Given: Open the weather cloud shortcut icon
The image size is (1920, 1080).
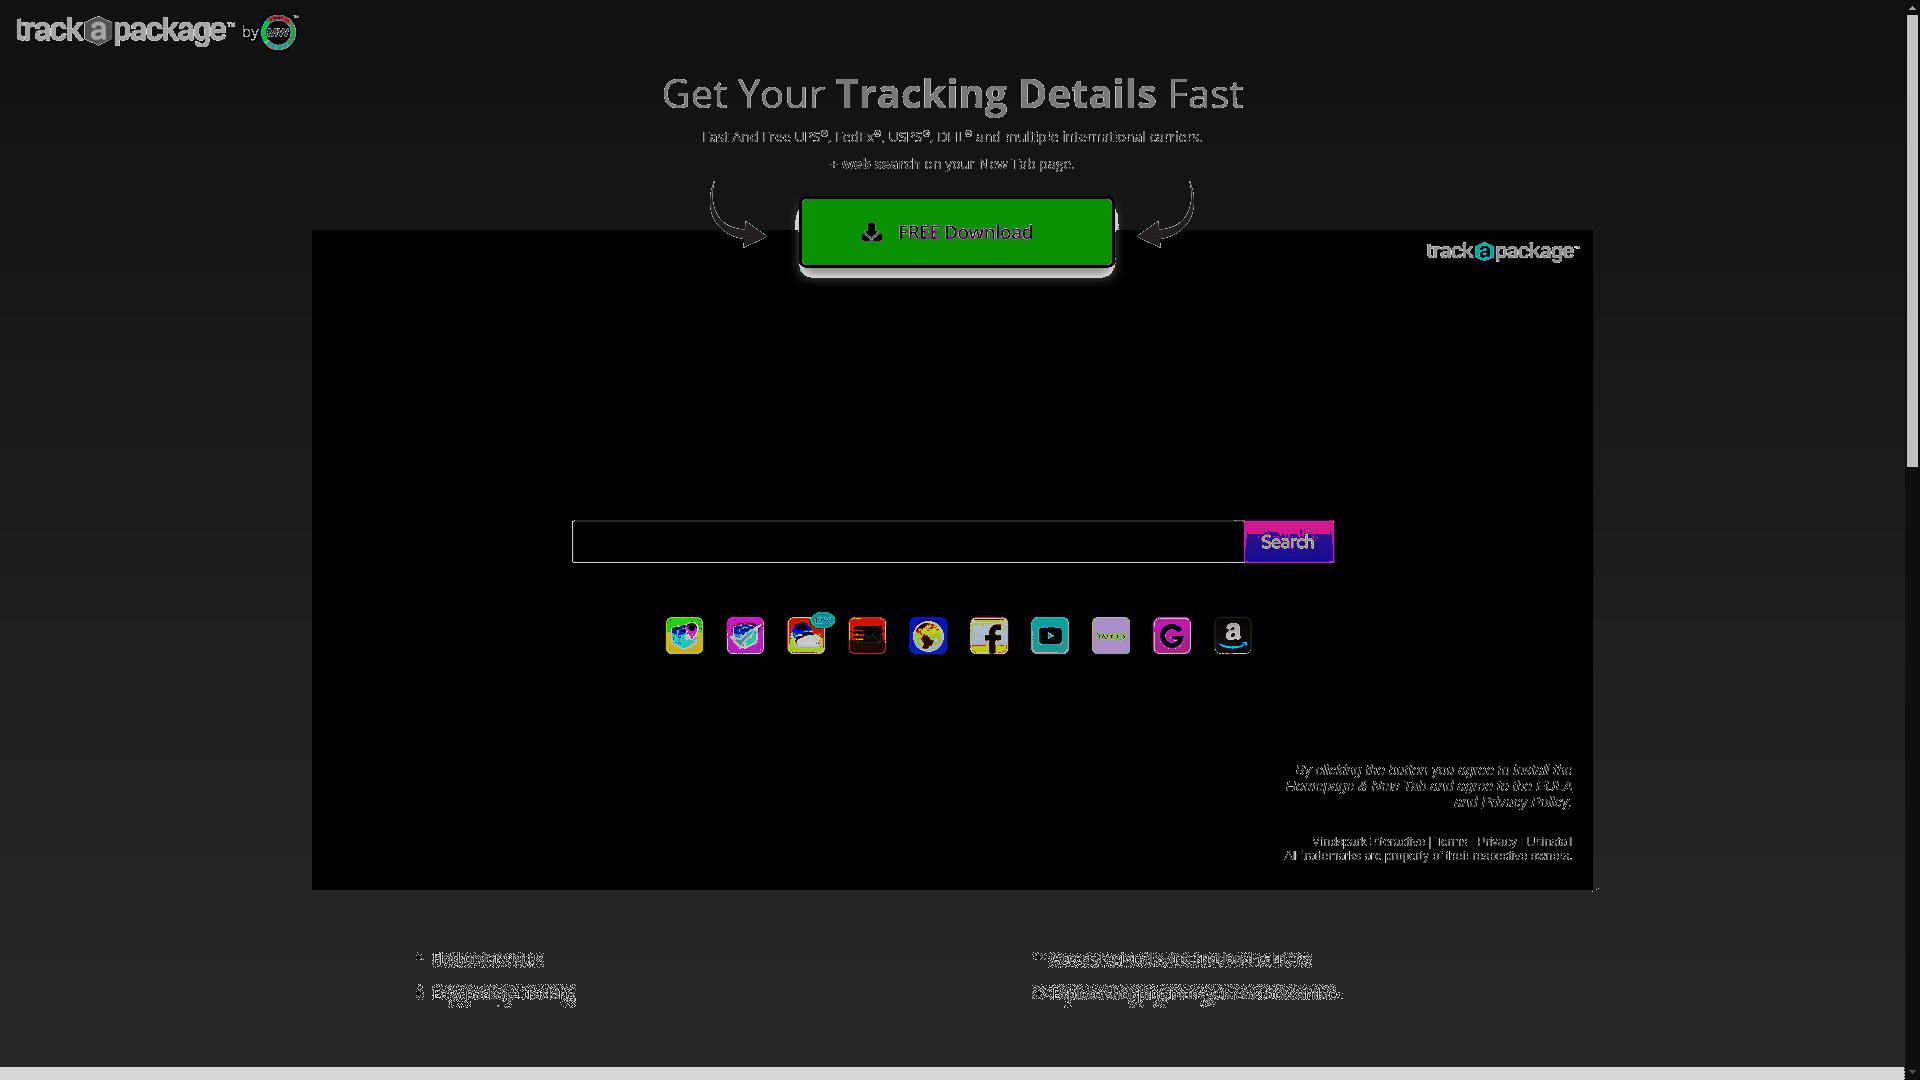Looking at the screenshot, I should 807,636.
